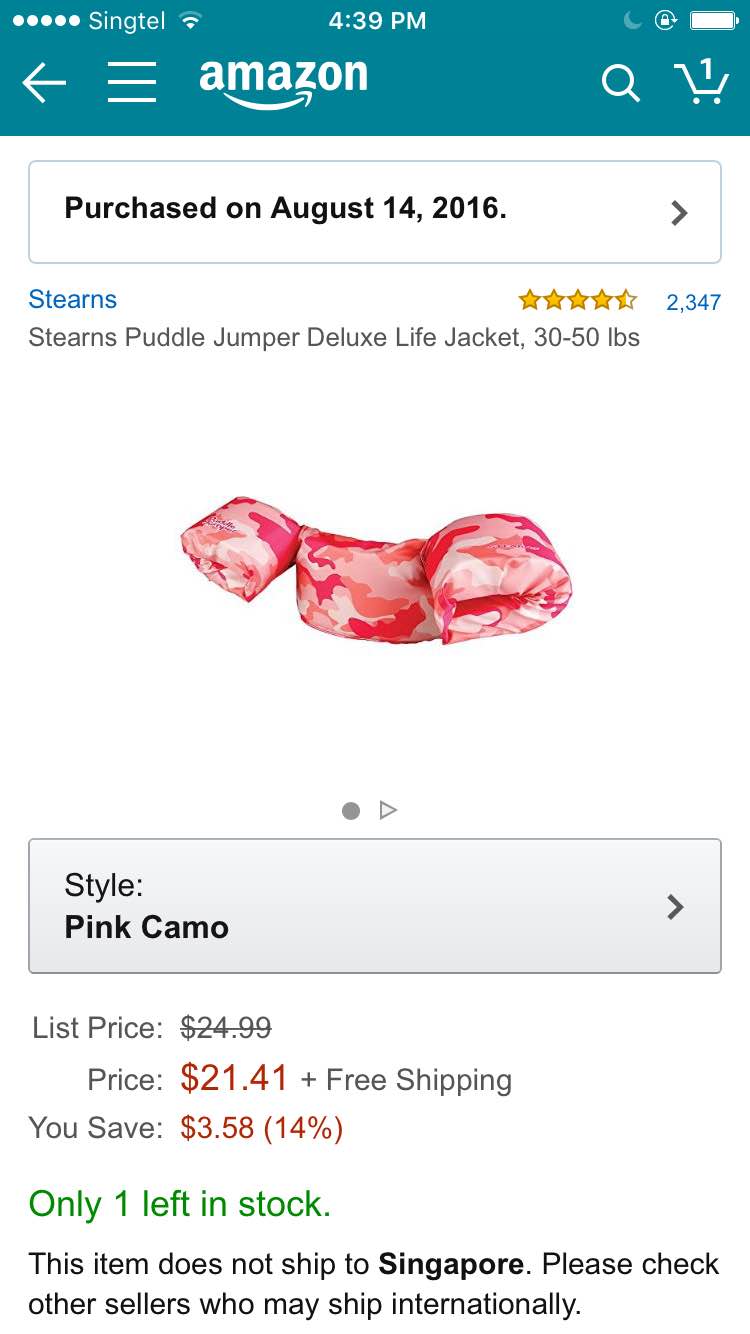Open the Stearns brand link
This screenshot has height=1334, width=750.
point(72,299)
